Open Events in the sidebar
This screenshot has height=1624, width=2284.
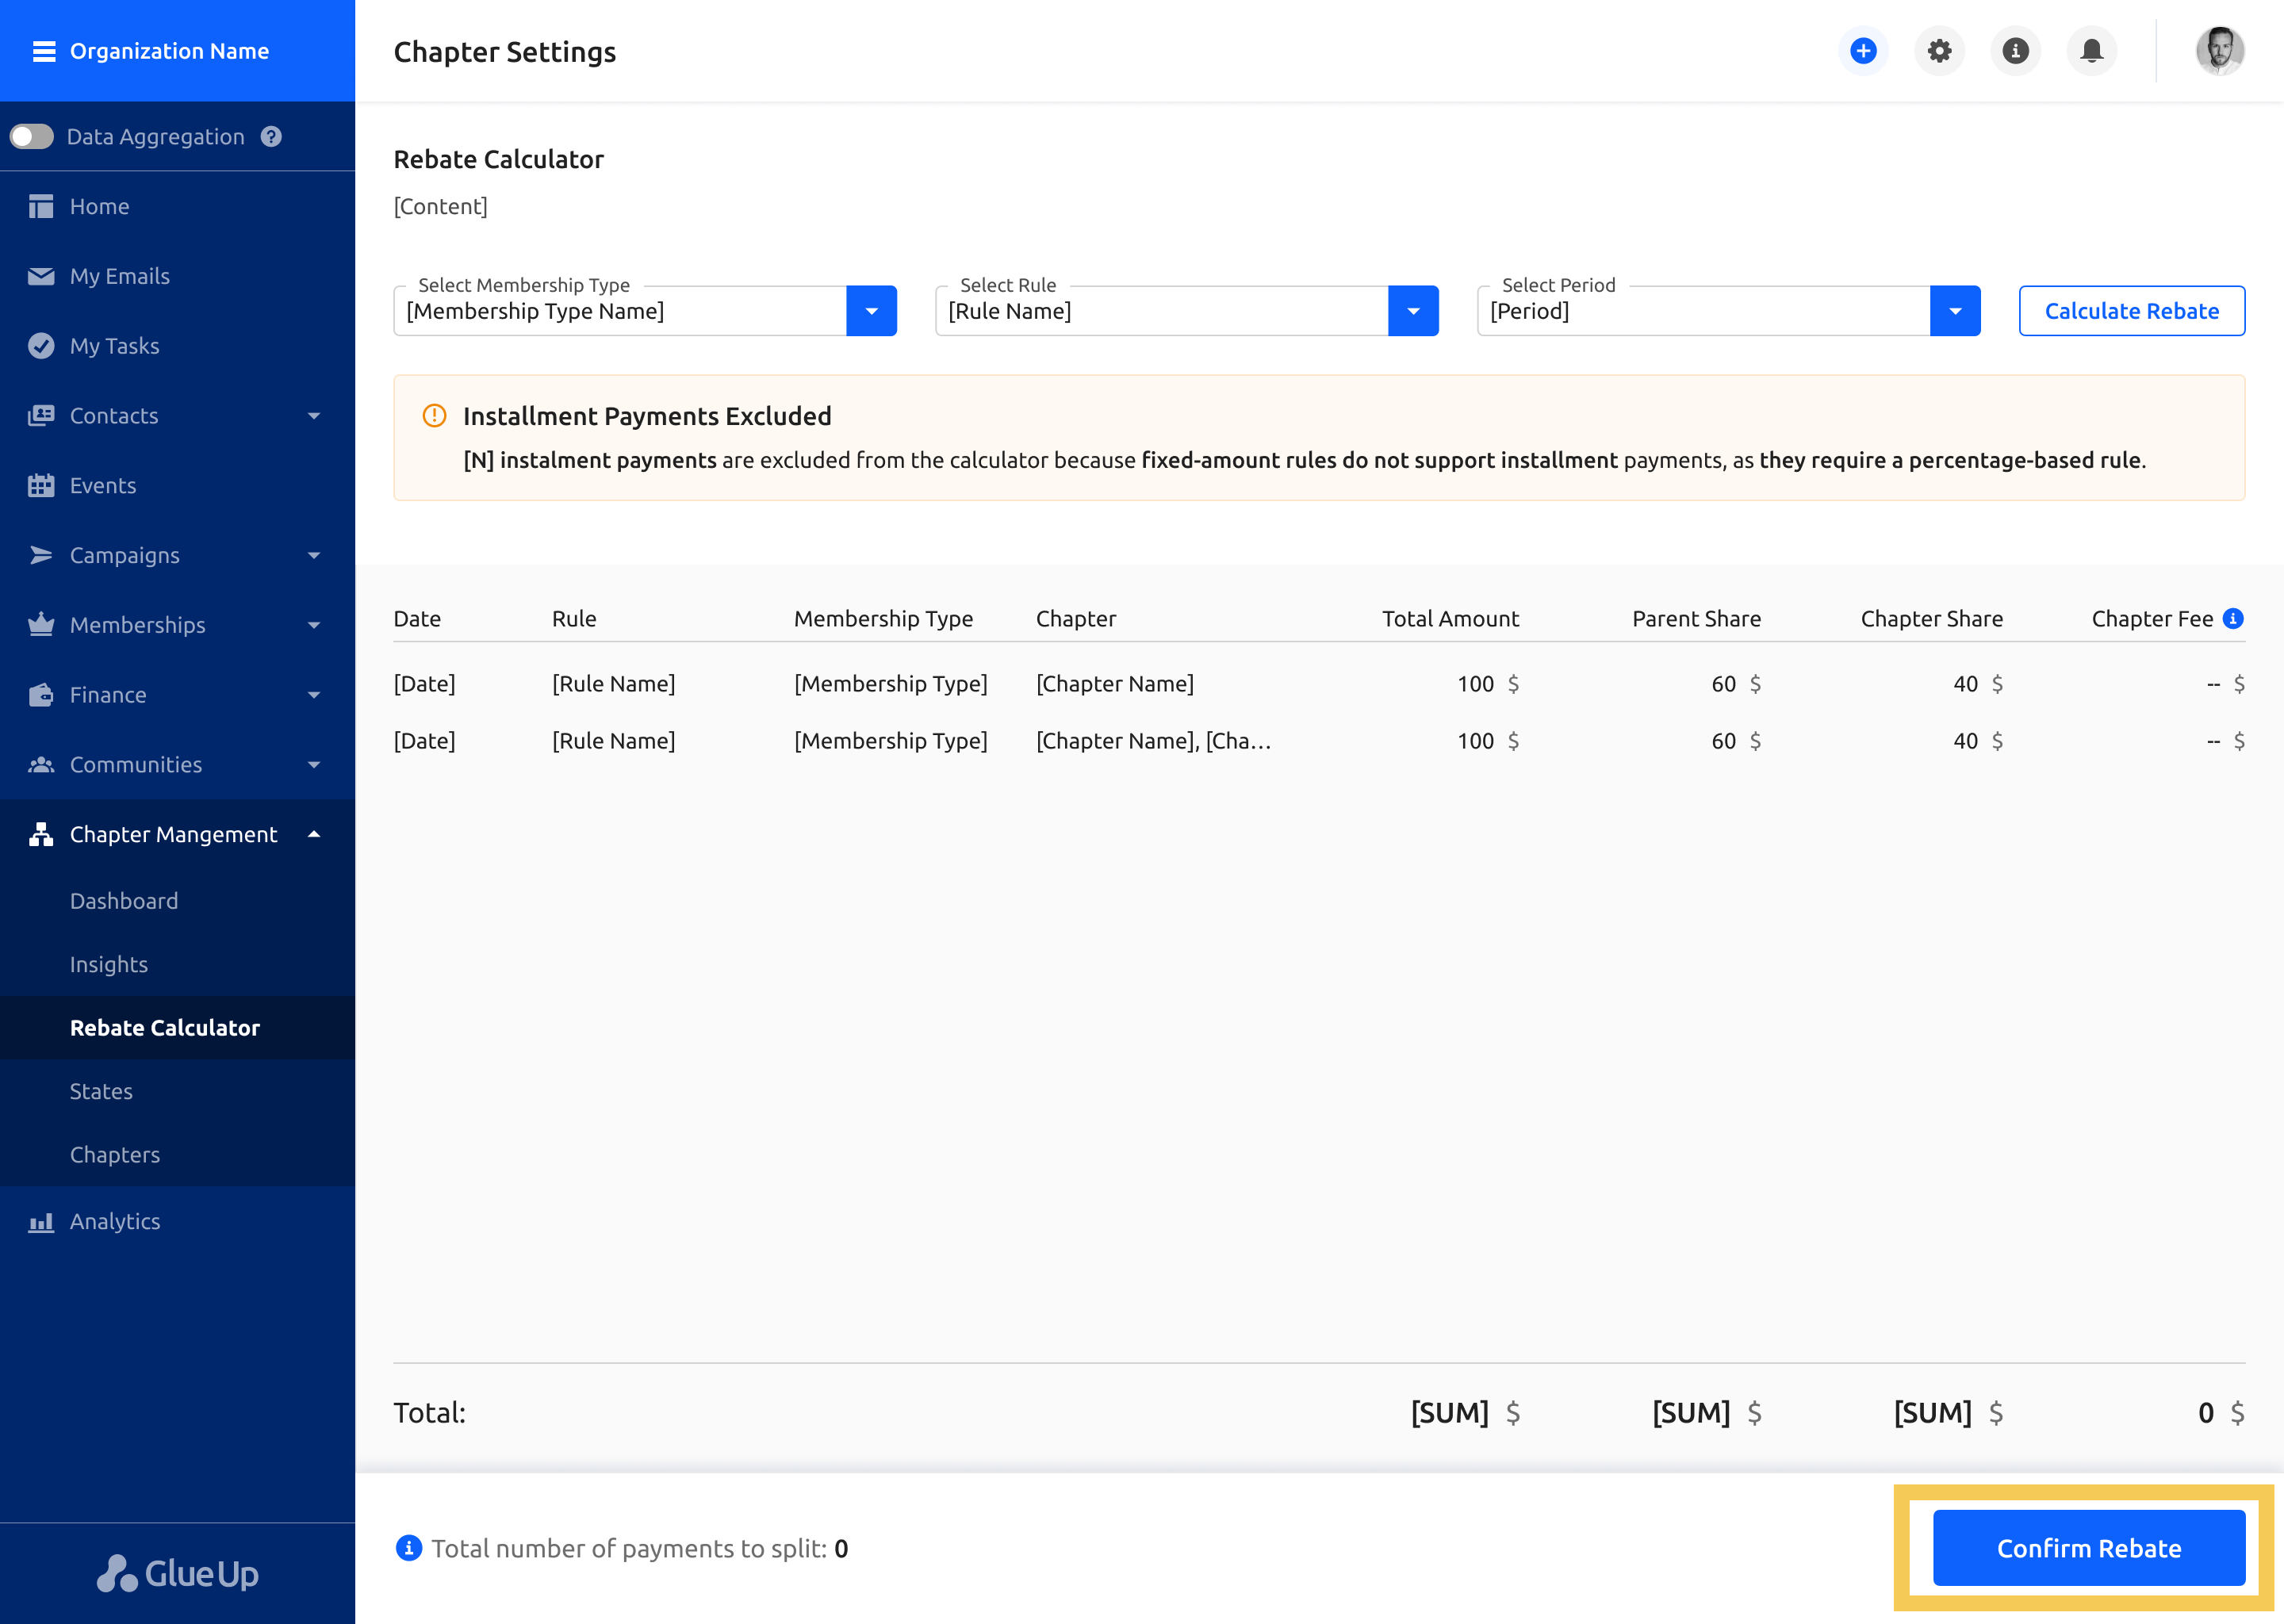click(102, 486)
